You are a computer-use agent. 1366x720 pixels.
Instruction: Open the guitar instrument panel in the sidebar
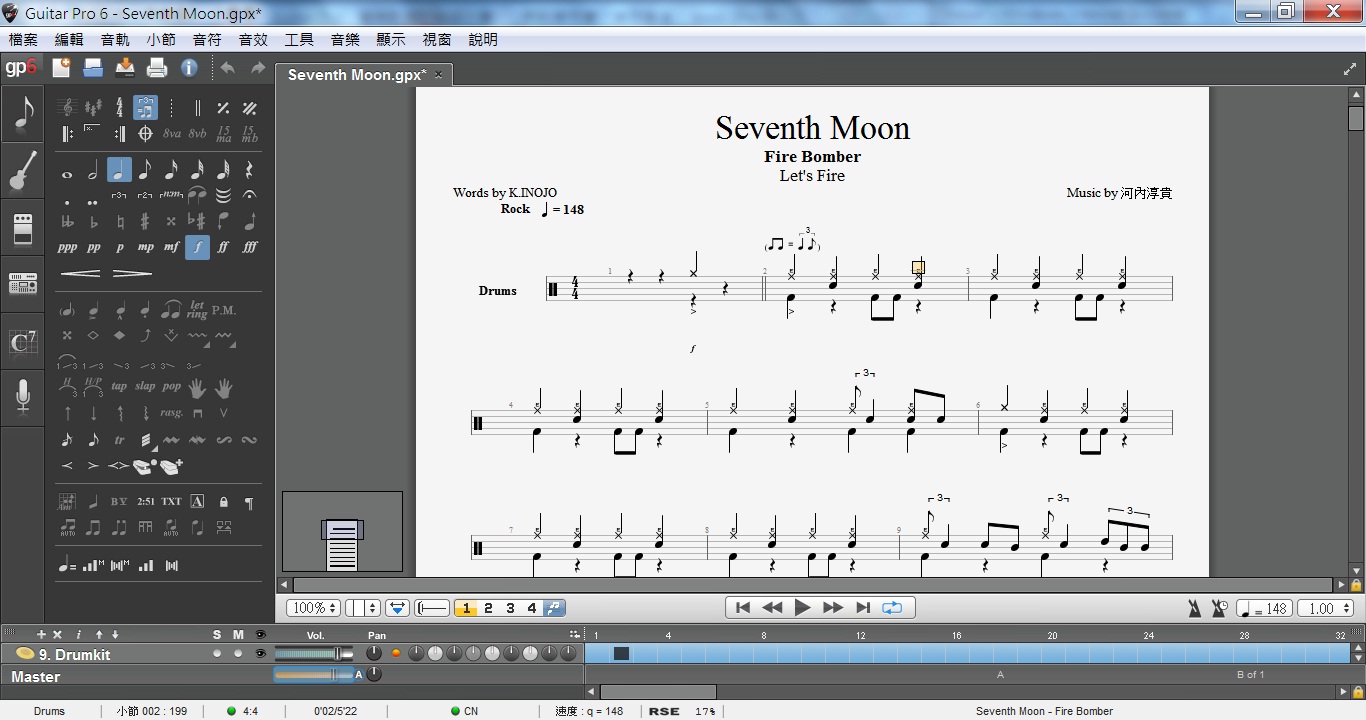point(22,170)
